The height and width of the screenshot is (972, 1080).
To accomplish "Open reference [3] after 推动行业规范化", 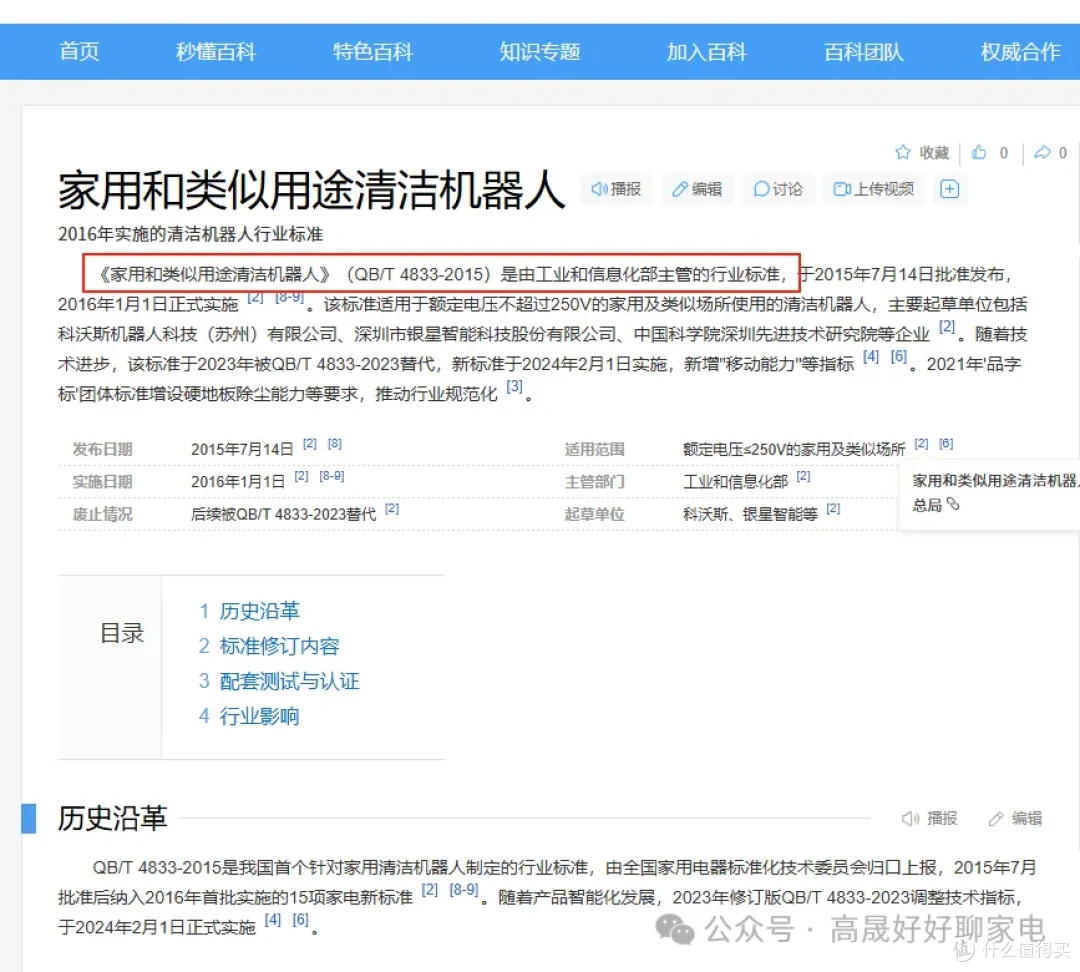I will point(515,386).
